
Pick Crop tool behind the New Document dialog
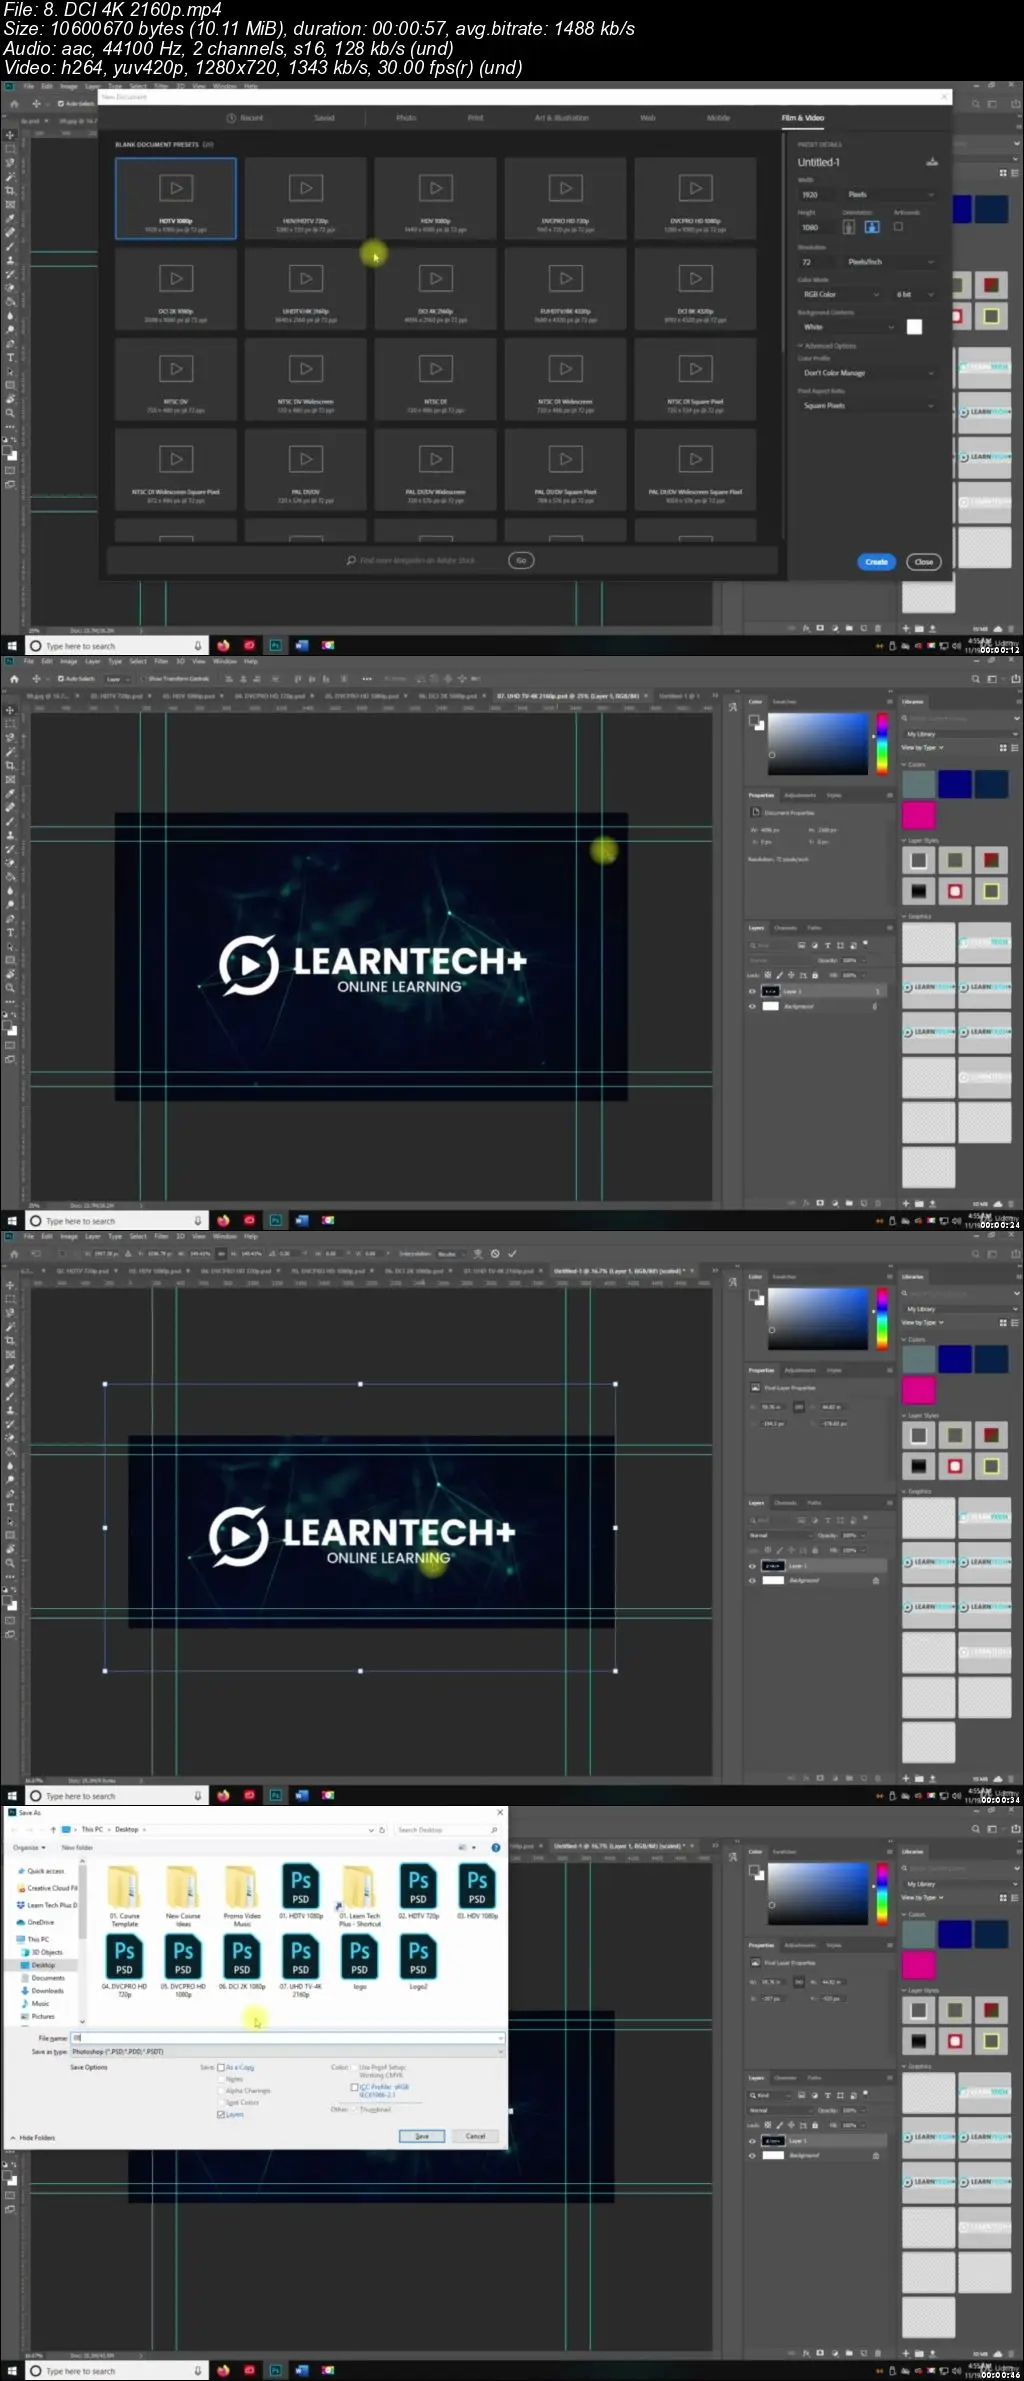point(10,191)
